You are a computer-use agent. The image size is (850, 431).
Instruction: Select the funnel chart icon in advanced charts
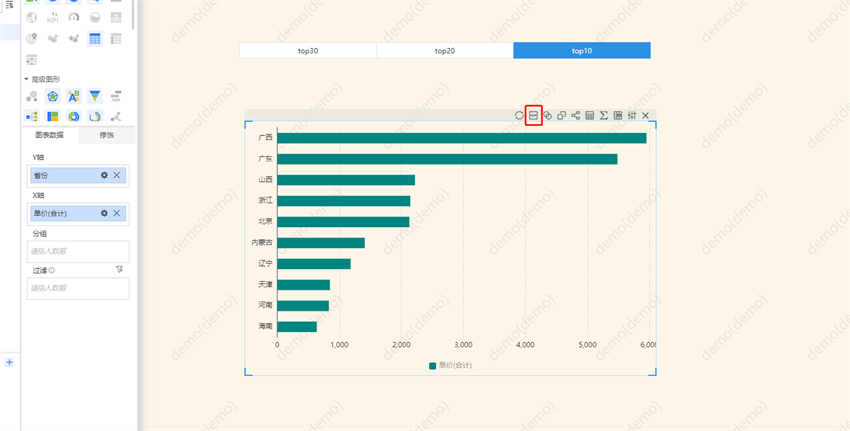point(95,96)
